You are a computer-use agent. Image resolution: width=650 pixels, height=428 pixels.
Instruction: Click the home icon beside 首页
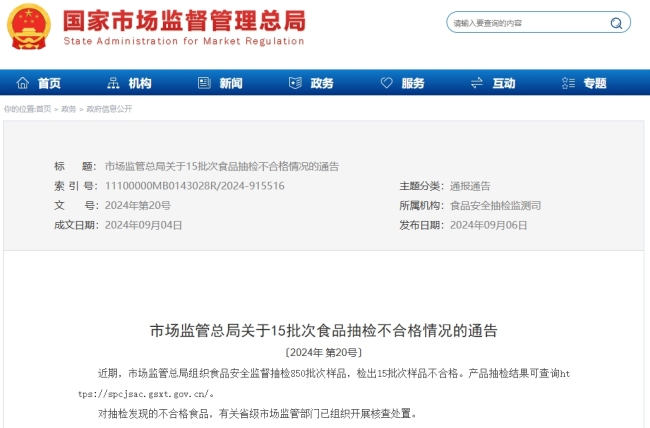click(22, 83)
